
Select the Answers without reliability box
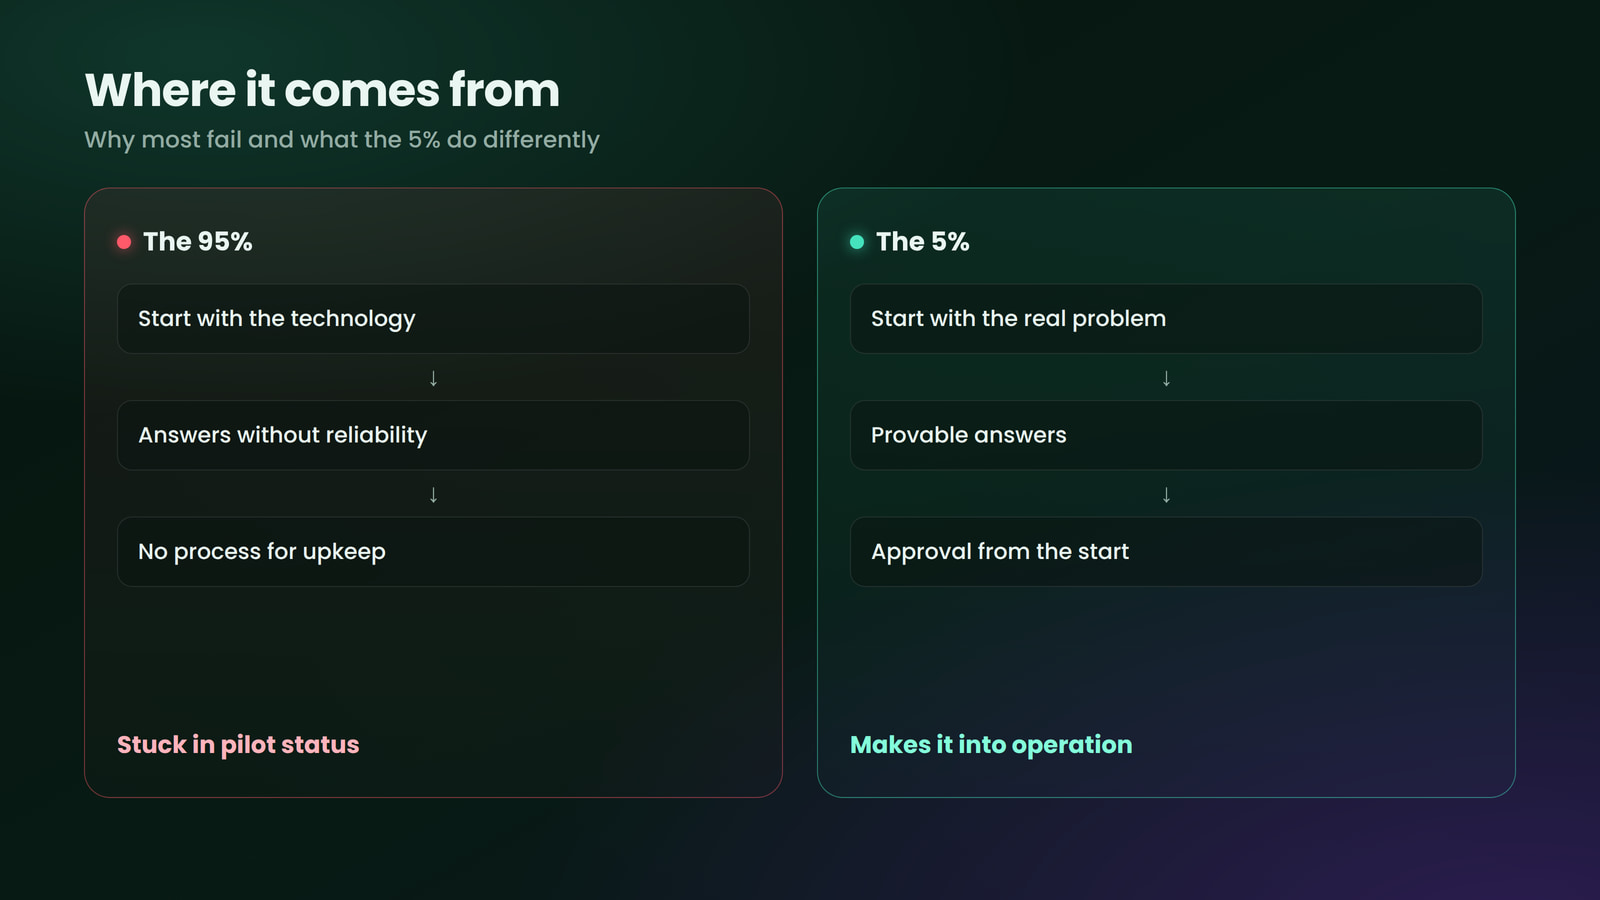point(433,435)
